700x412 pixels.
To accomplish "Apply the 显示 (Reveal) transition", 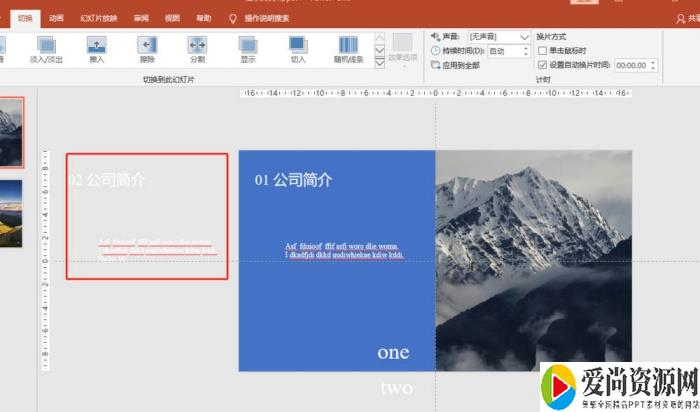I will click(247, 49).
